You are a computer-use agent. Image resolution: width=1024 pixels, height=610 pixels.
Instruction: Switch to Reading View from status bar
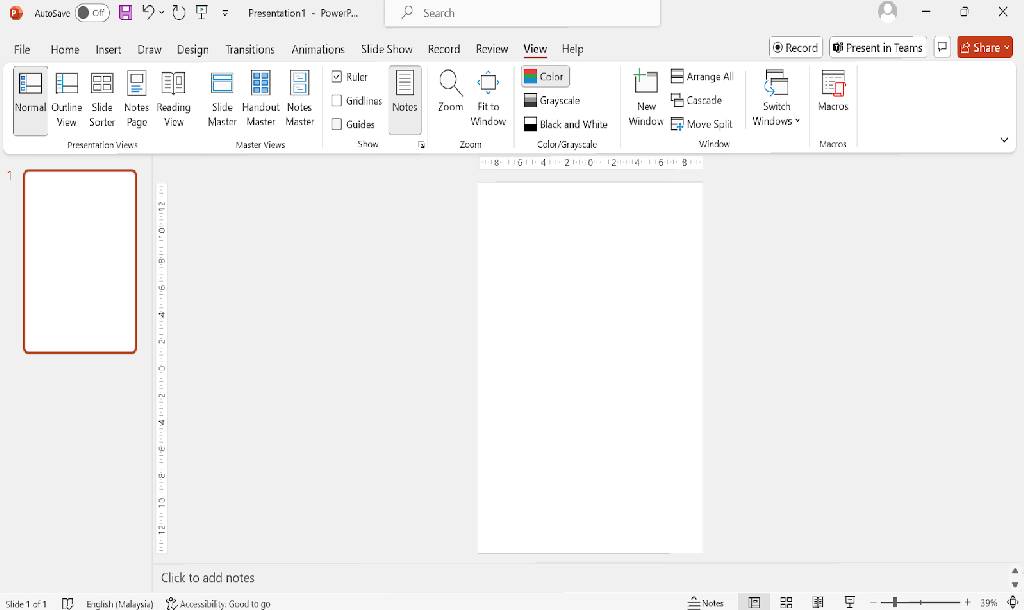(818, 602)
